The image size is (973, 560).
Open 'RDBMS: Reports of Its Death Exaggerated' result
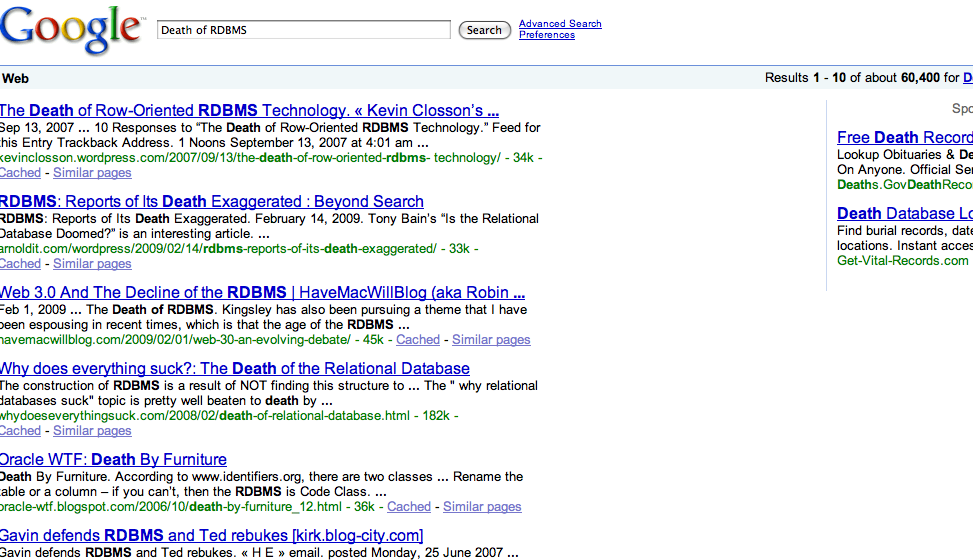pyautogui.click(x=212, y=202)
